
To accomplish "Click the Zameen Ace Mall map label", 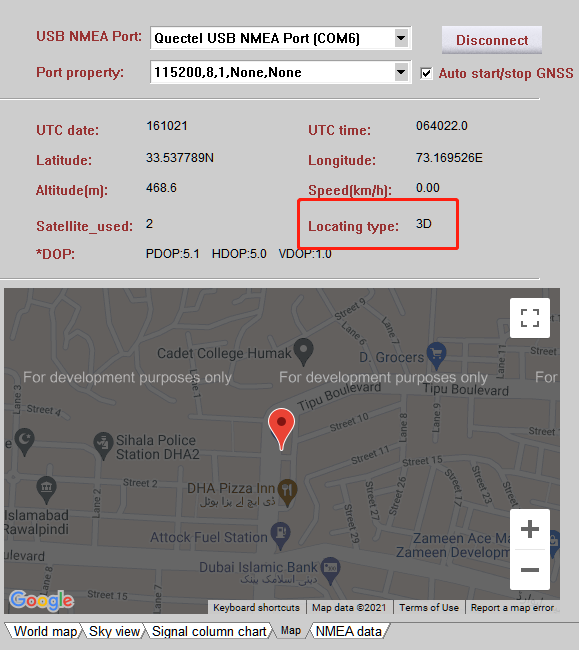I will point(461,538).
